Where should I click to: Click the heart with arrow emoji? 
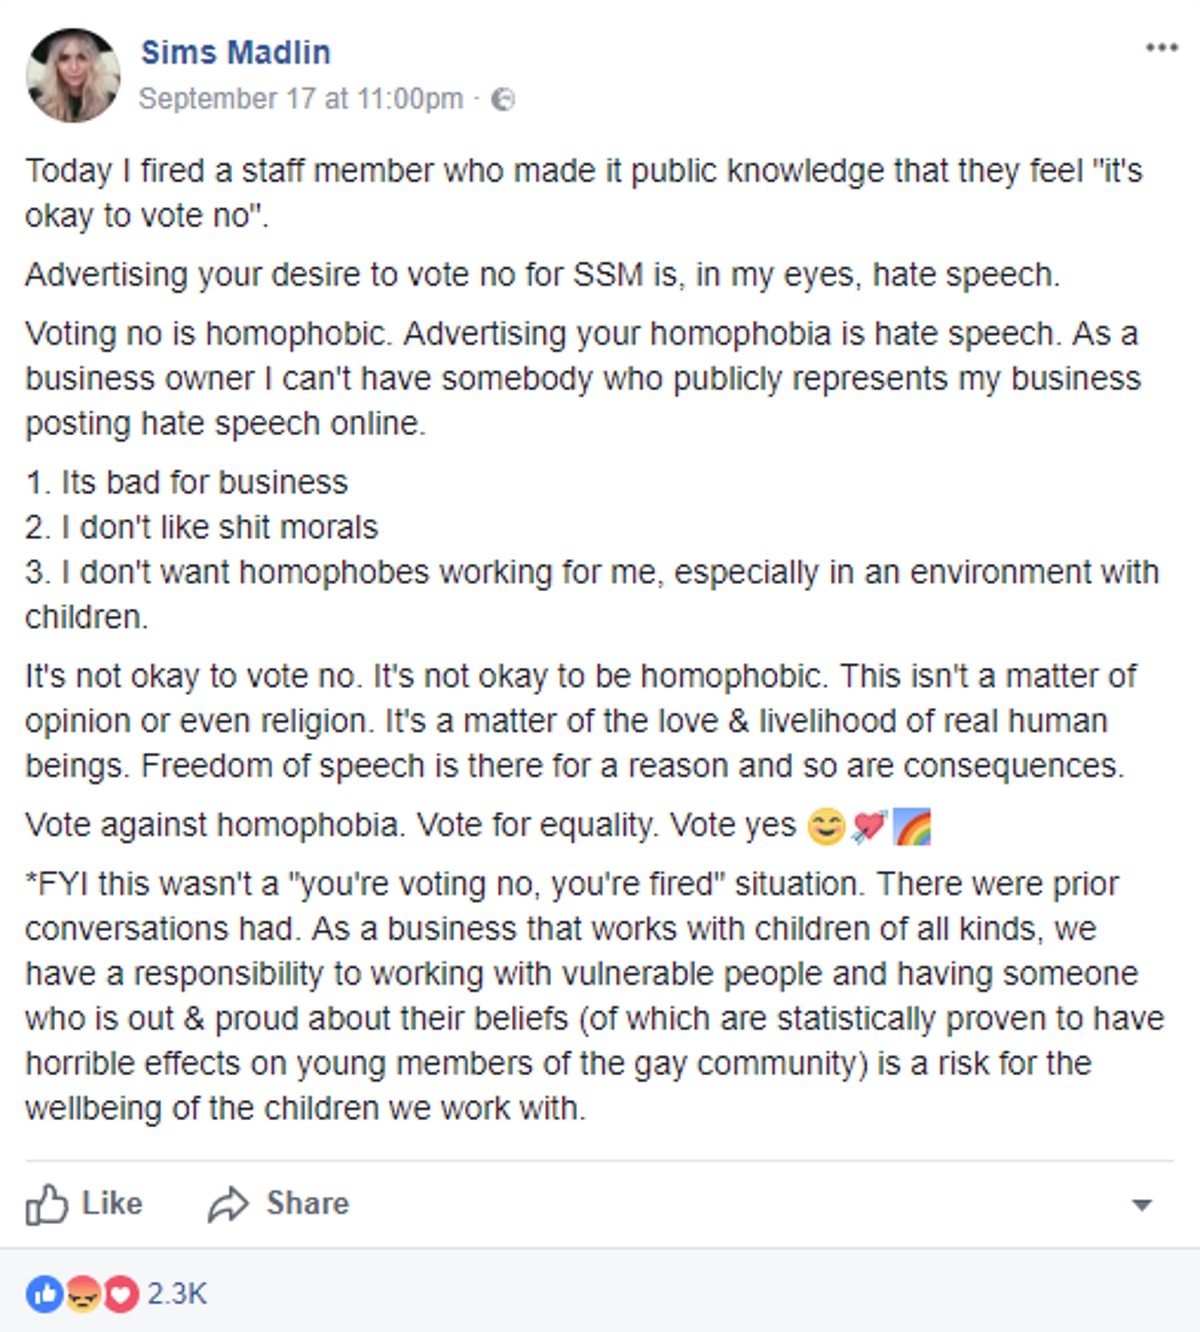[869, 827]
